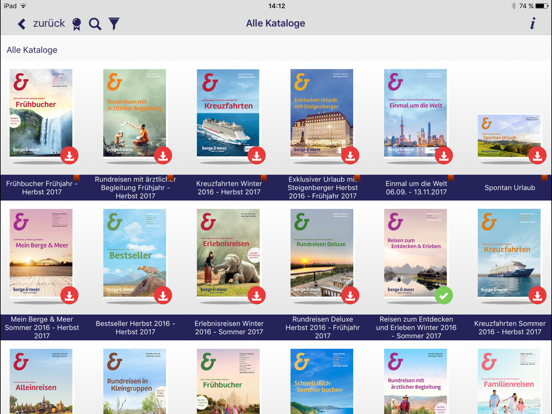Open the Rundreisen in Kleingruppen cover
This screenshot has height=414, width=552.
(x=134, y=381)
